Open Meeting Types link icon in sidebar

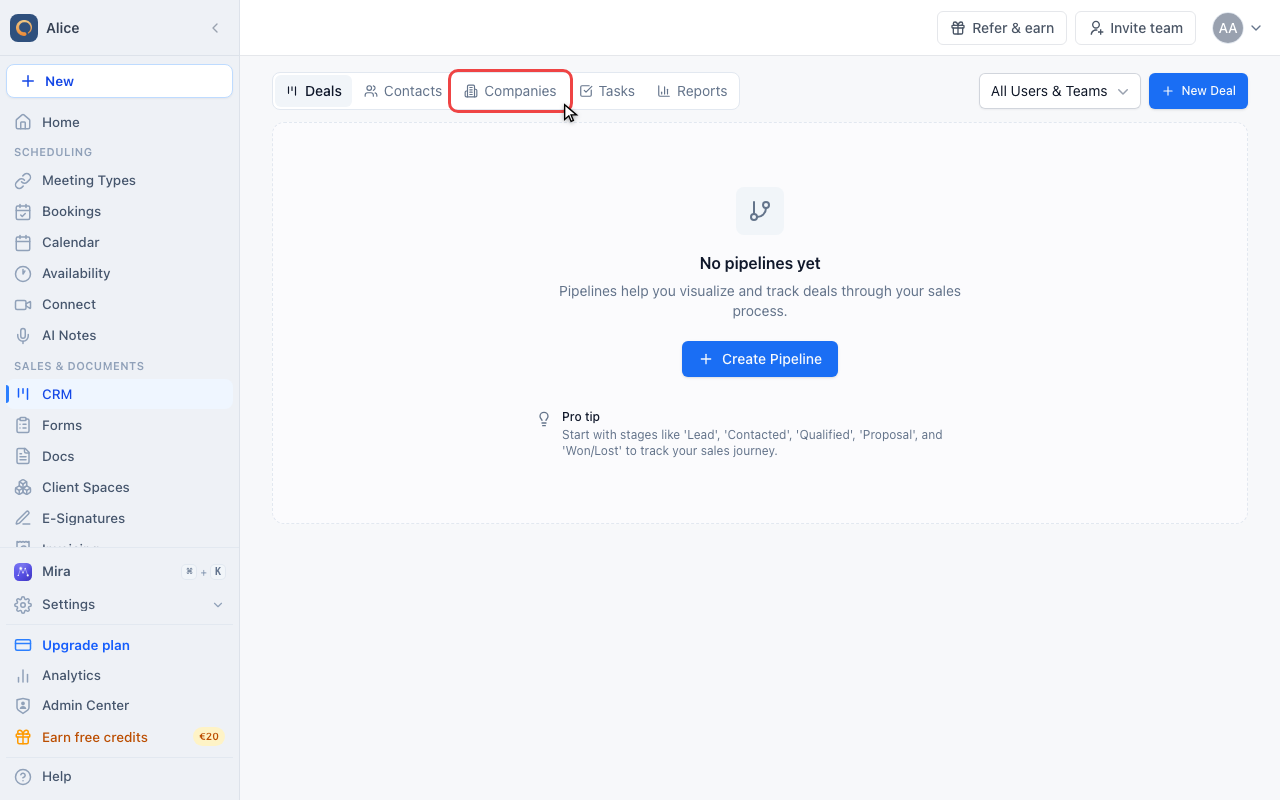pos(23,181)
